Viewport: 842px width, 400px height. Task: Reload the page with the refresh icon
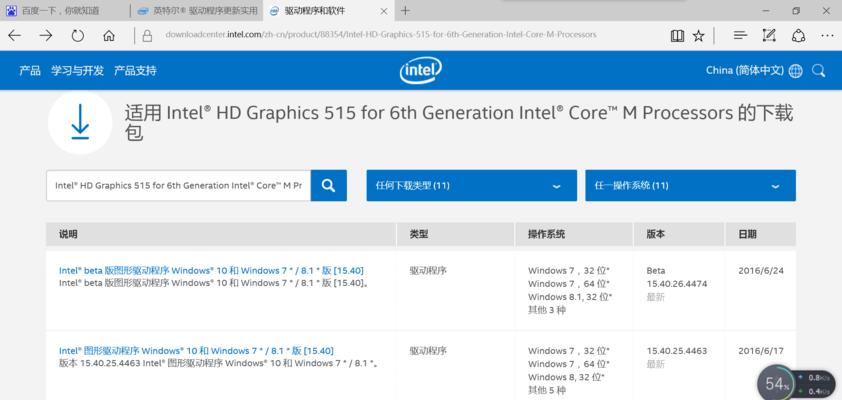pyautogui.click(x=78, y=35)
